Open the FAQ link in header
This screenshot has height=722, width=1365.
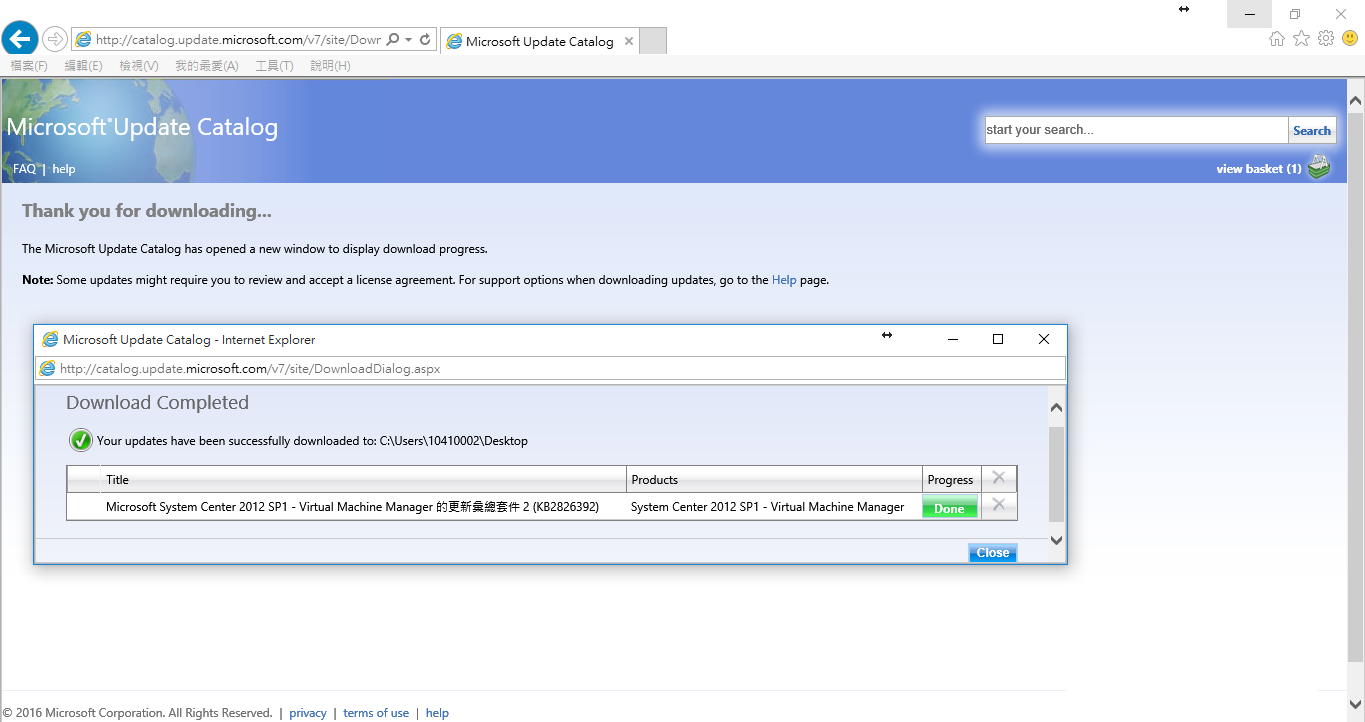[x=24, y=169]
